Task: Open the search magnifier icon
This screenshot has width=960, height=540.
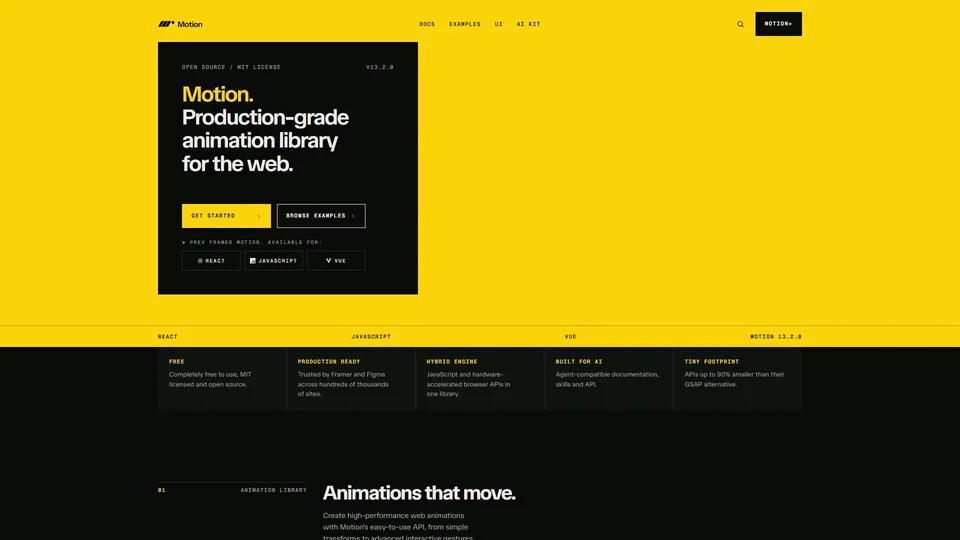Action: tap(740, 24)
